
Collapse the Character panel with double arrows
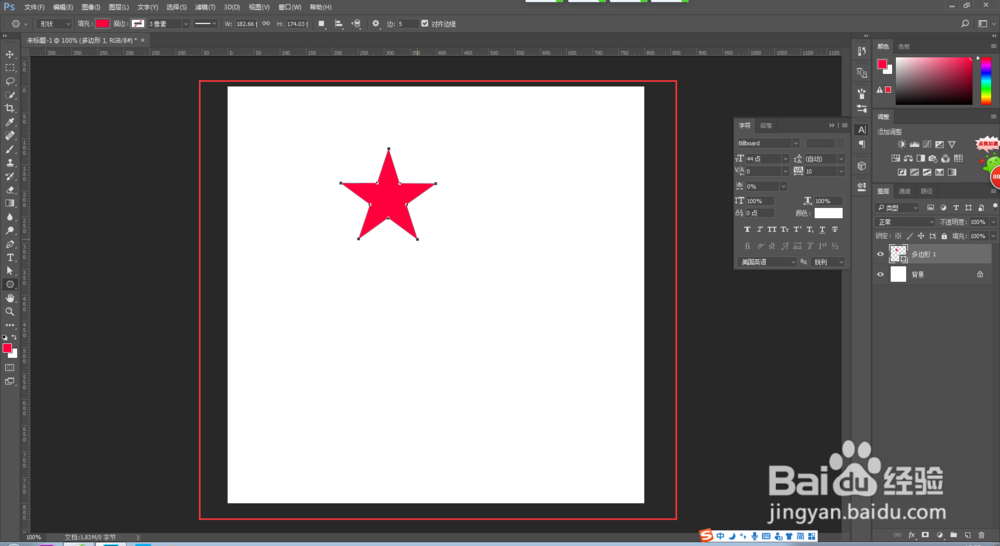[x=832, y=126]
